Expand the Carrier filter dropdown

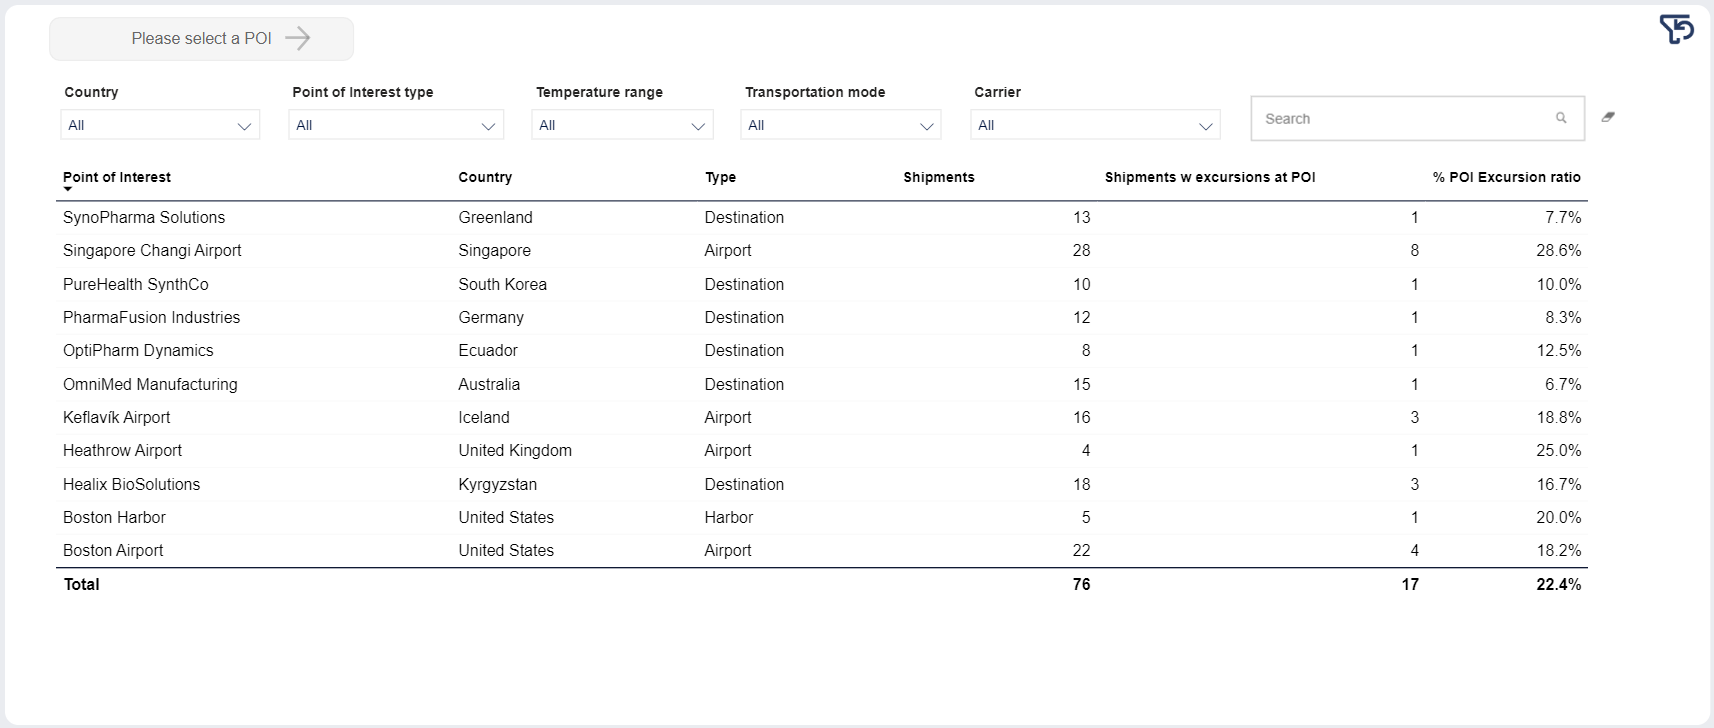pos(1095,125)
